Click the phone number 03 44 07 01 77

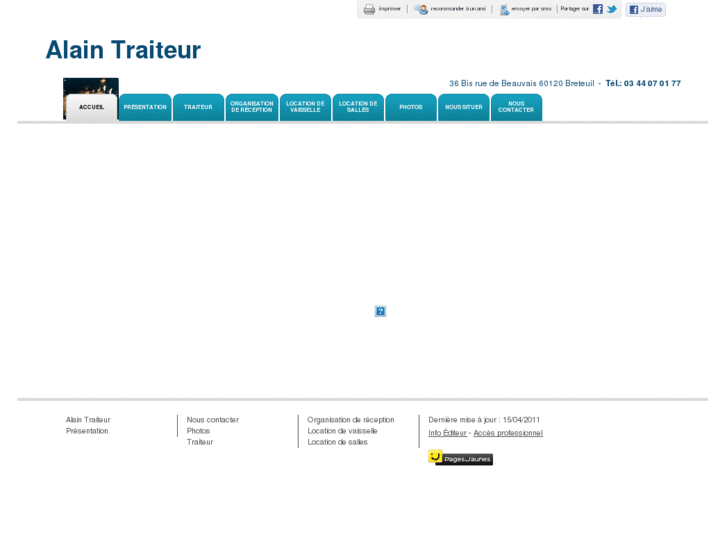652,83
